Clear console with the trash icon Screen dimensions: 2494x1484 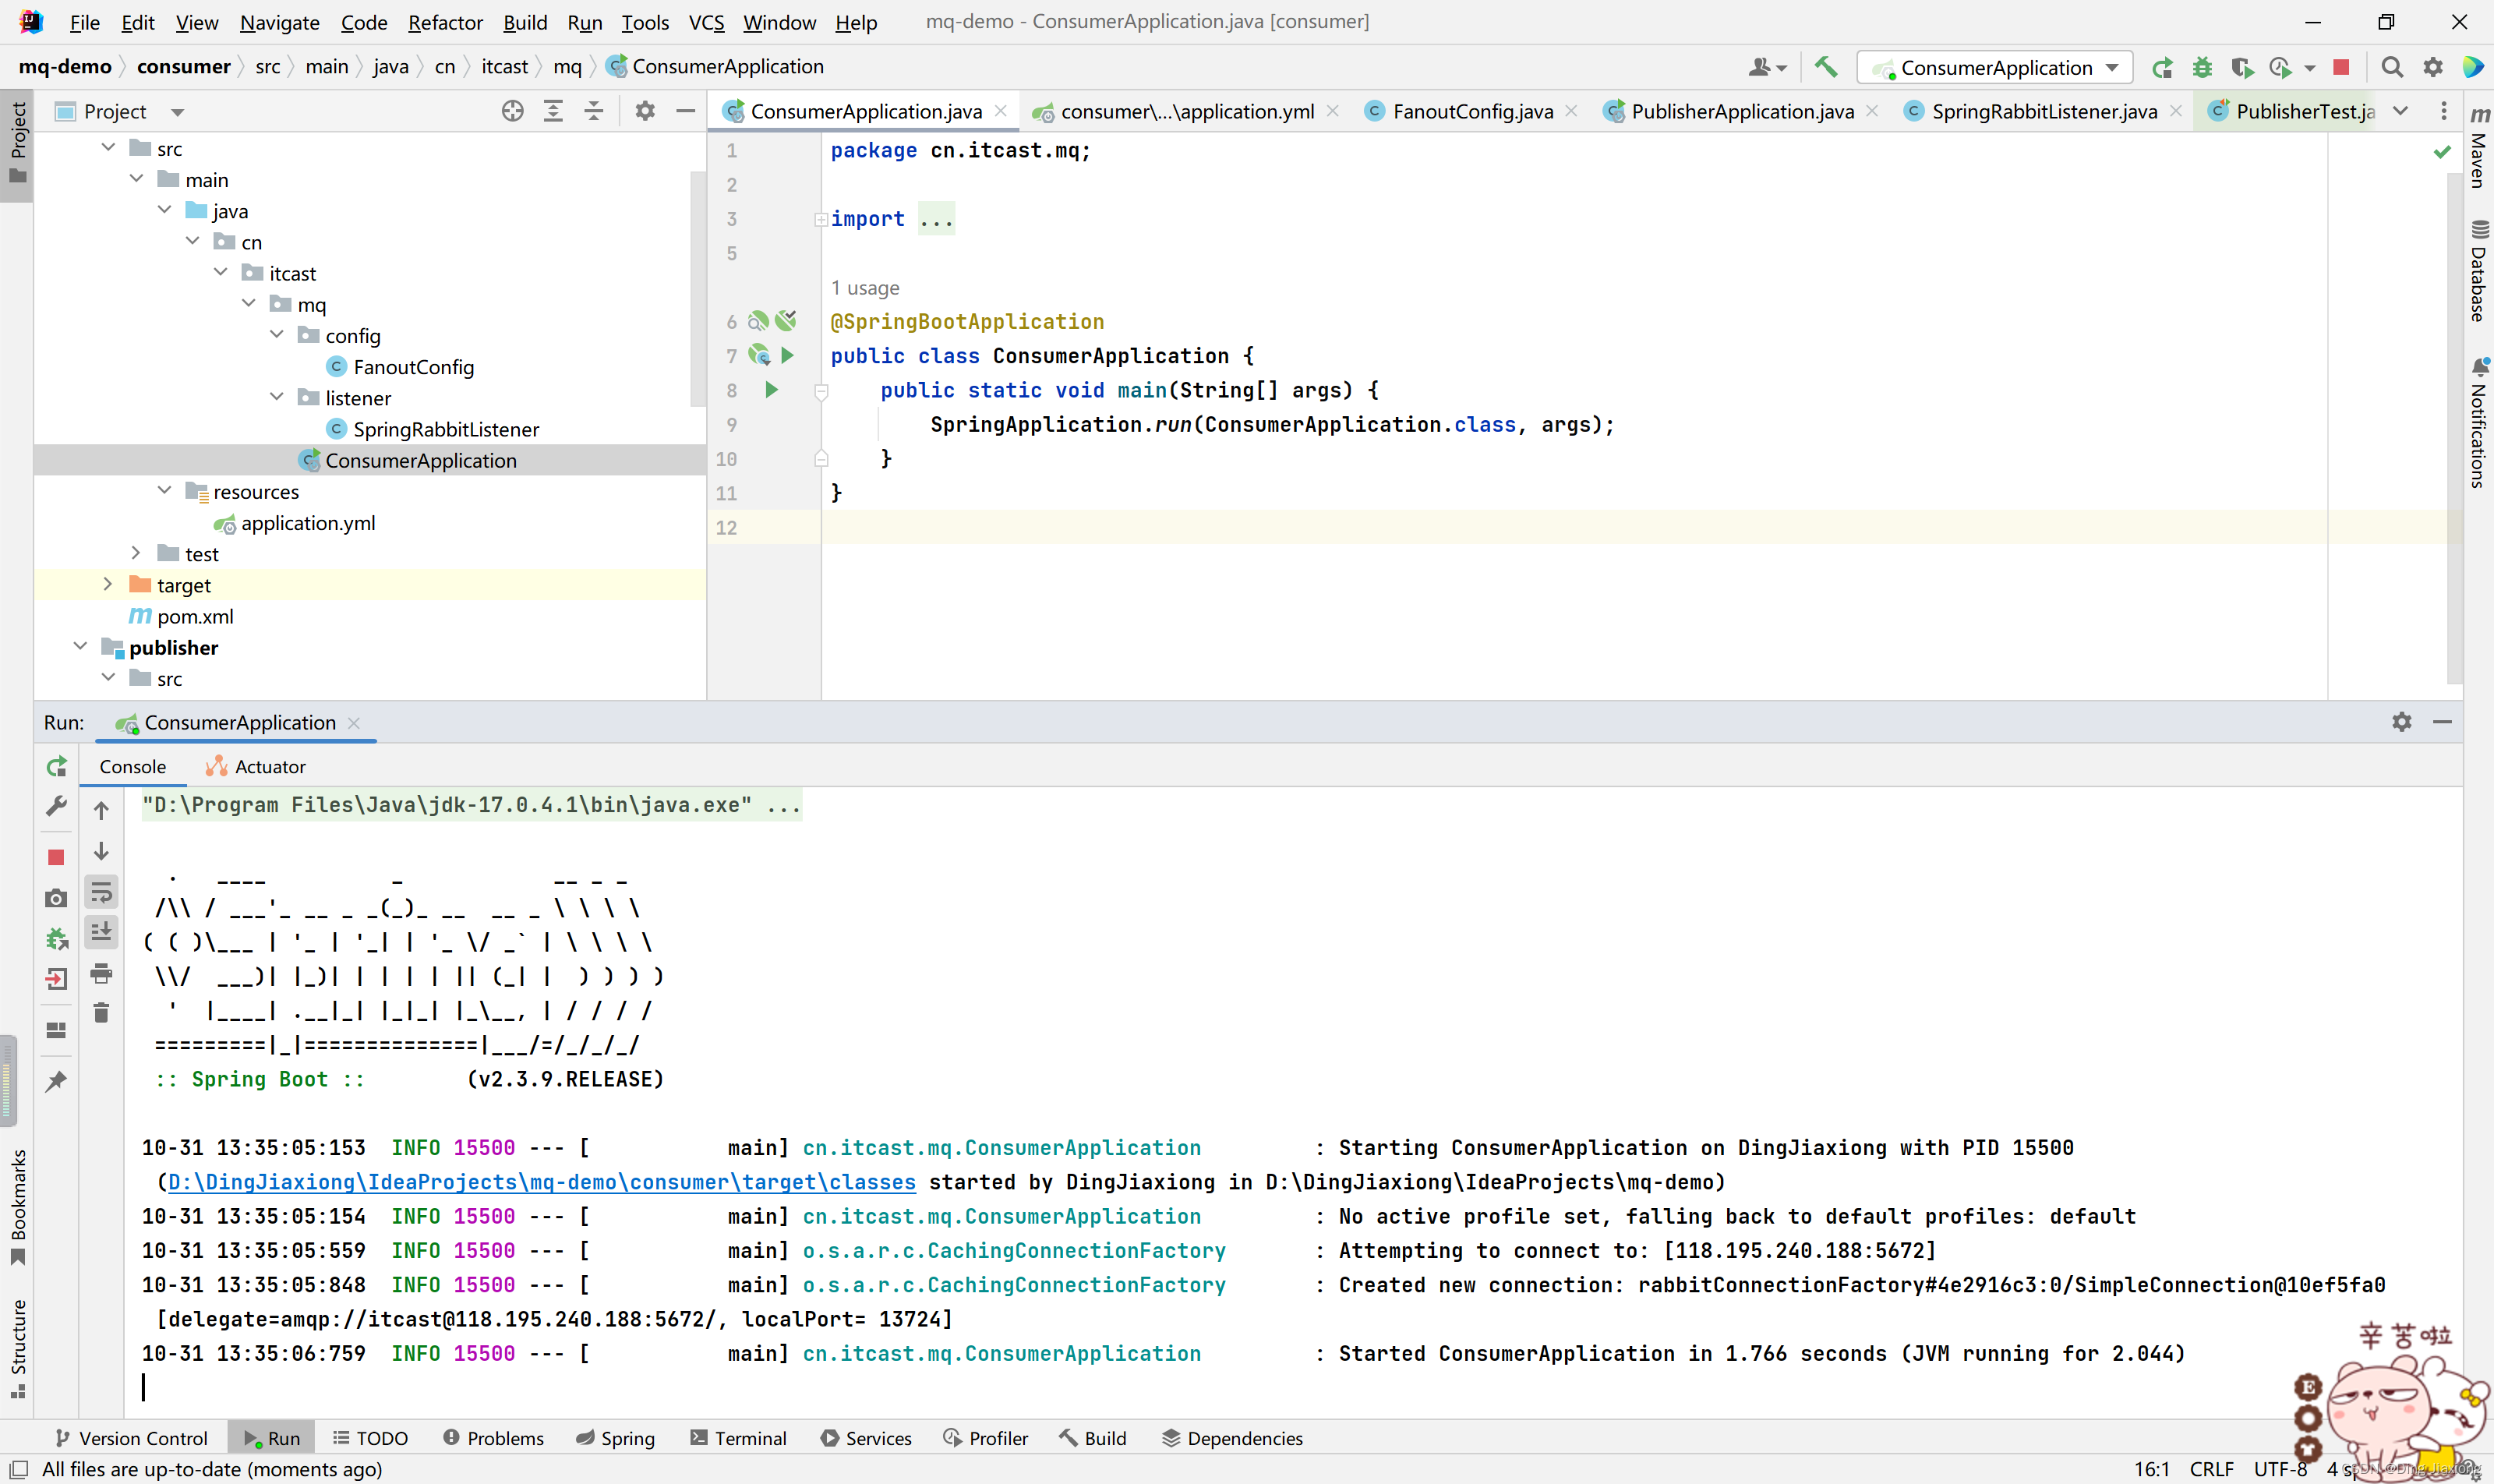point(101,1013)
